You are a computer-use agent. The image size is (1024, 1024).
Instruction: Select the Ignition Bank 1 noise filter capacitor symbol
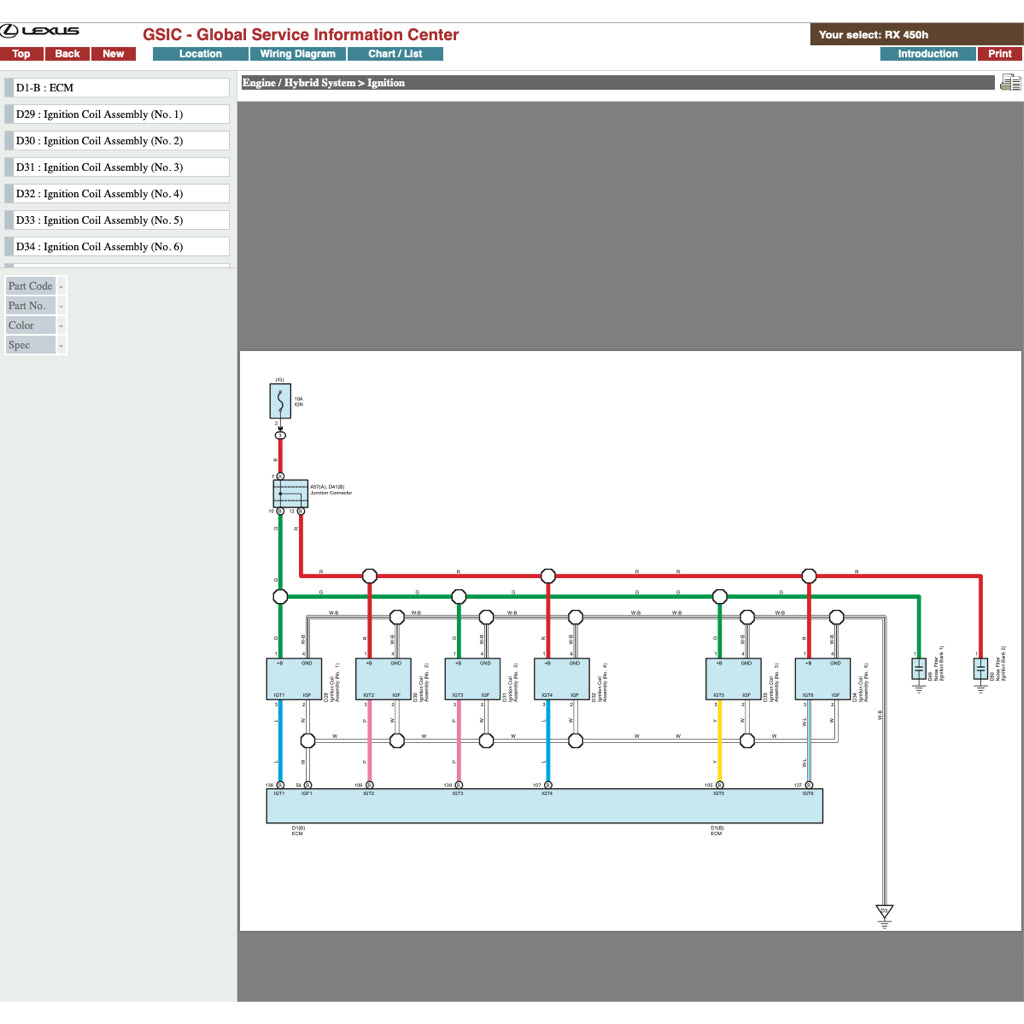[x=919, y=670]
